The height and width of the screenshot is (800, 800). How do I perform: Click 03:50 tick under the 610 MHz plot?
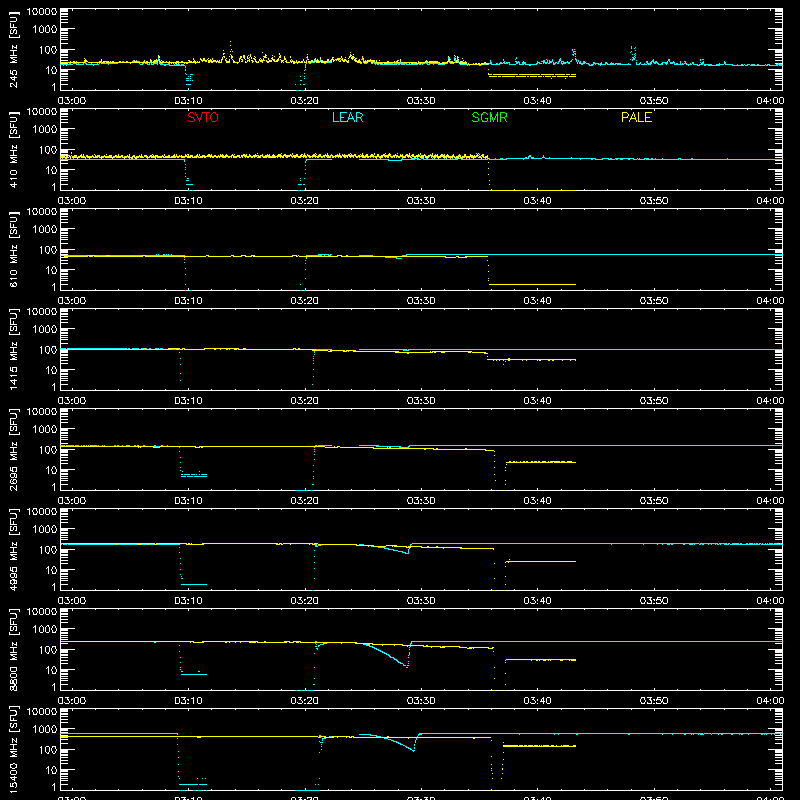pyautogui.click(x=654, y=301)
